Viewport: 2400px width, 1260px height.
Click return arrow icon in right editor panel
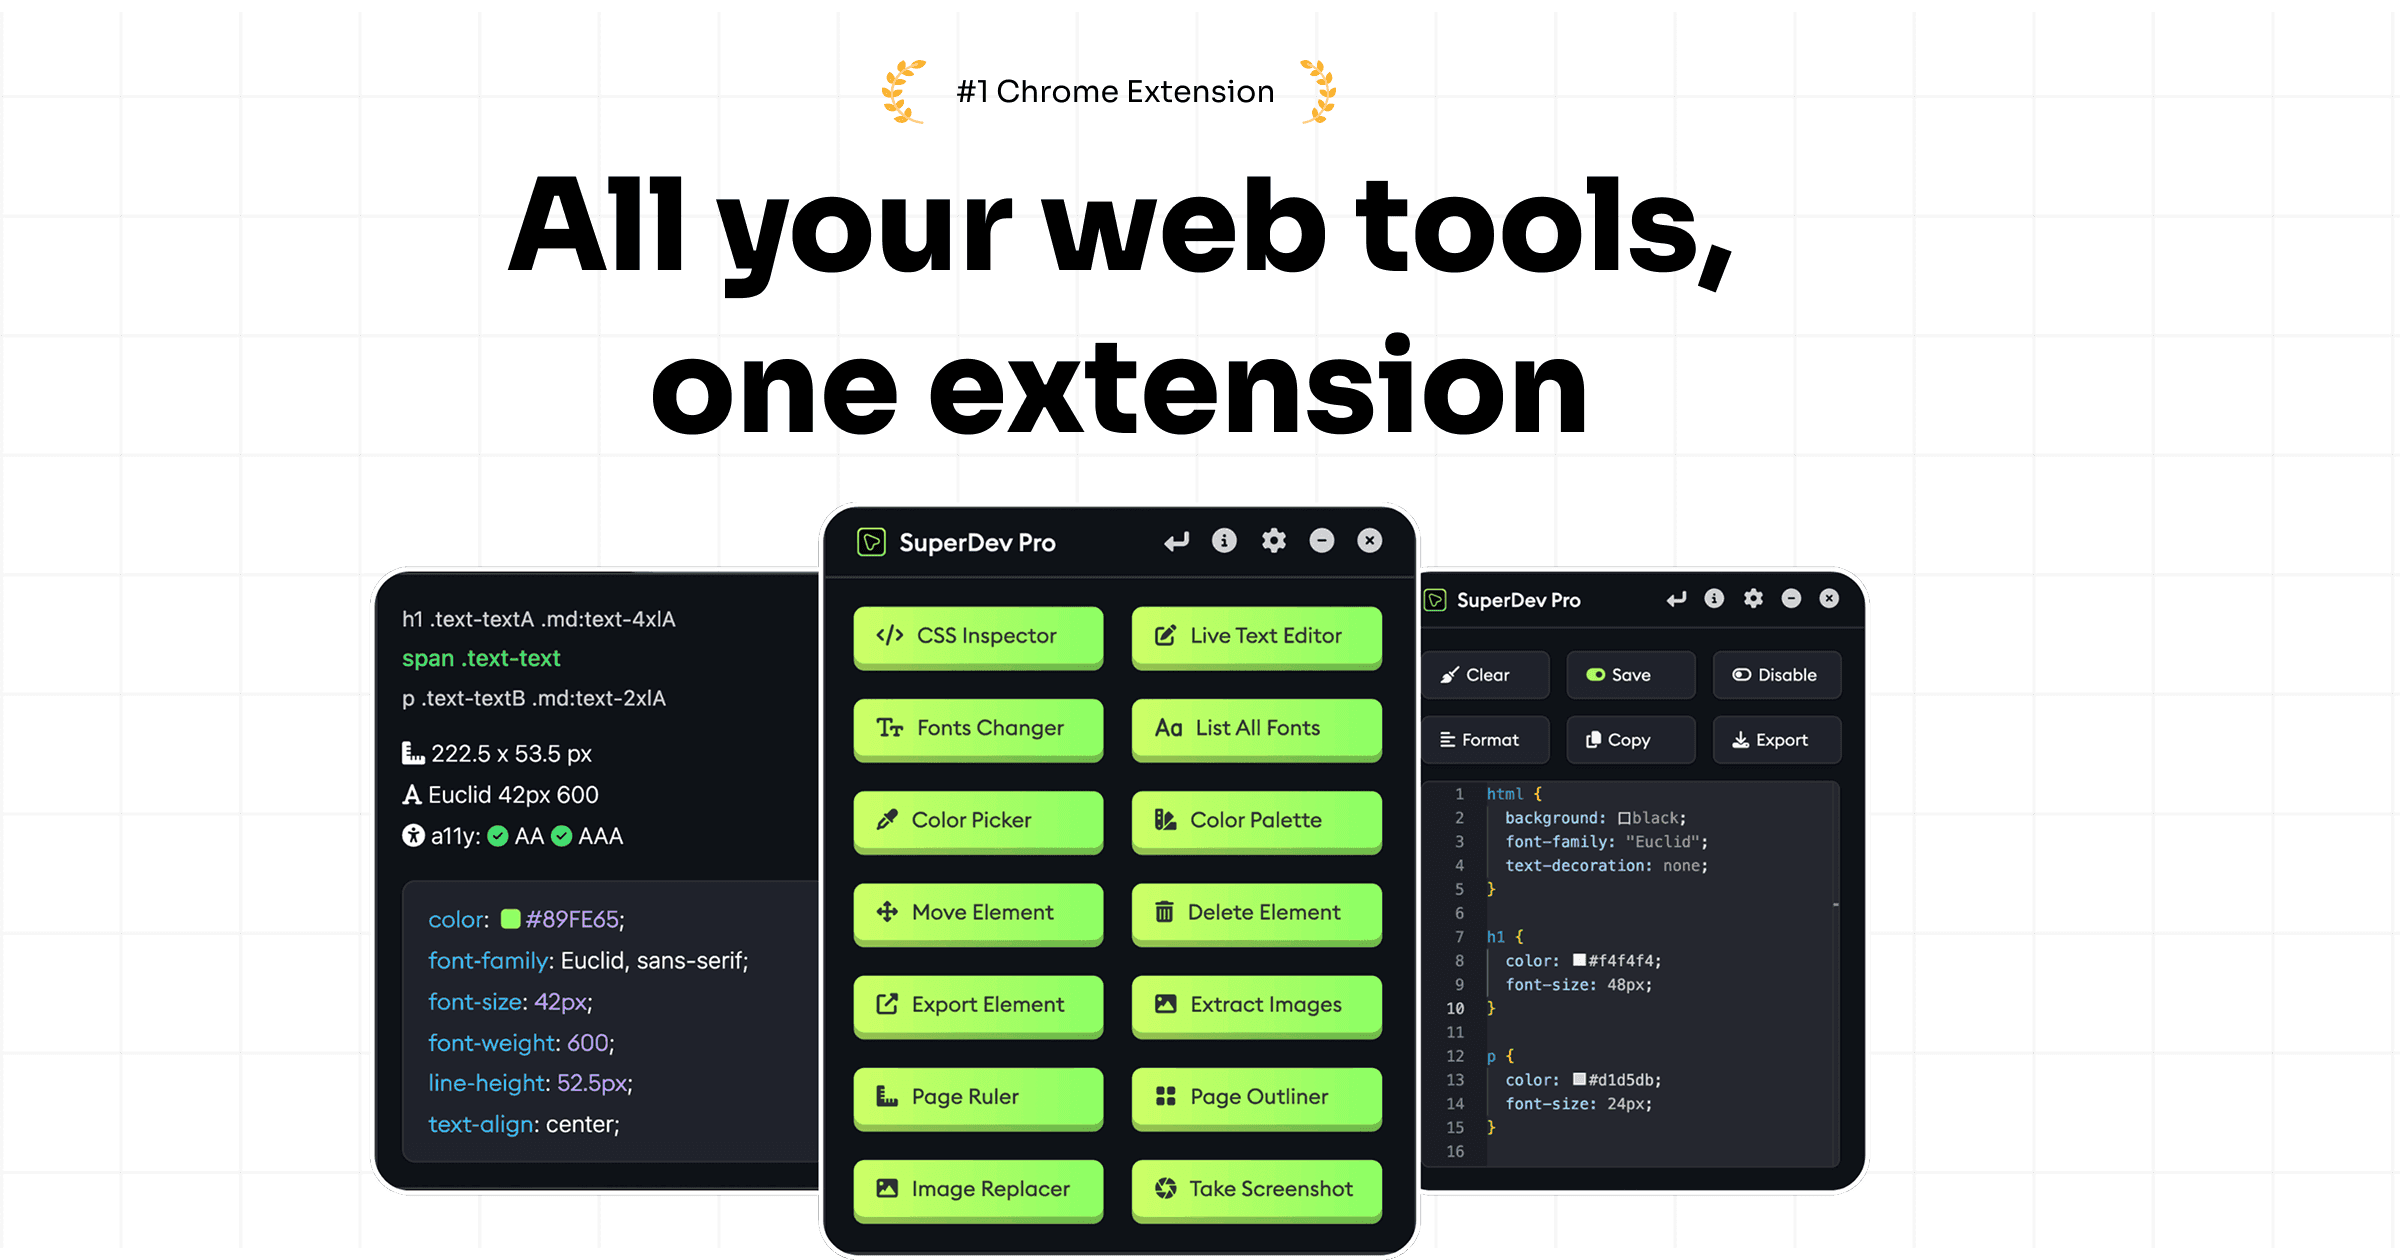(1676, 598)
